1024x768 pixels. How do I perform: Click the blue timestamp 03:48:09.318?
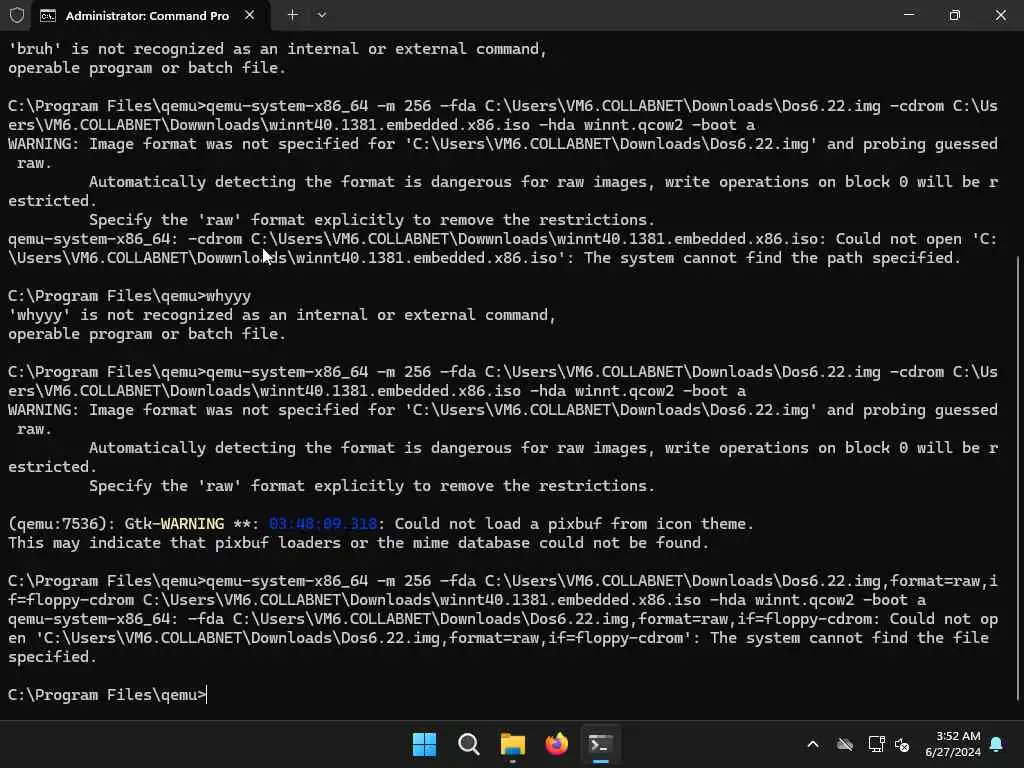click(323, 524)
